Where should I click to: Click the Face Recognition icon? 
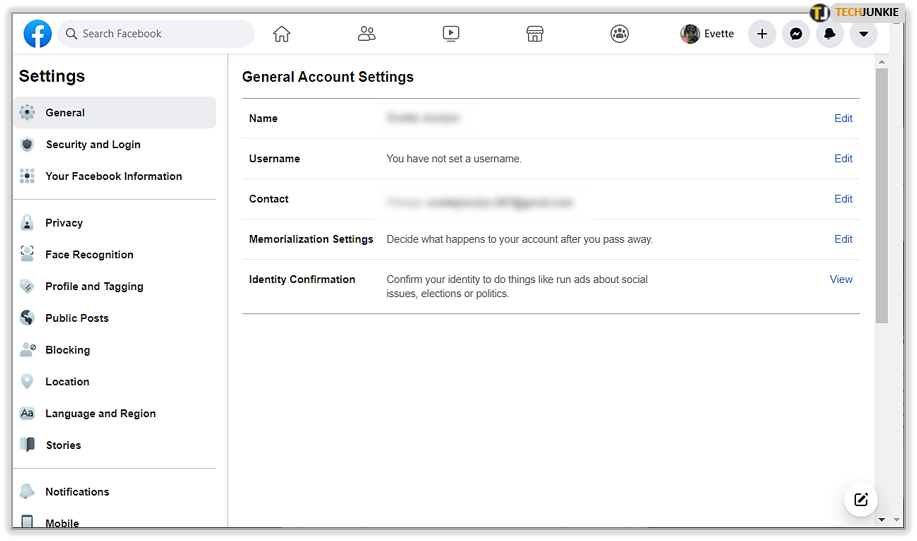[27, 254]
